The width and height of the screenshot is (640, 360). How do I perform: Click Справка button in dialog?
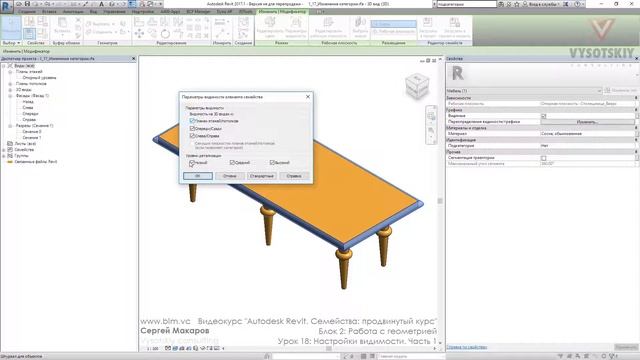(294, 176)
